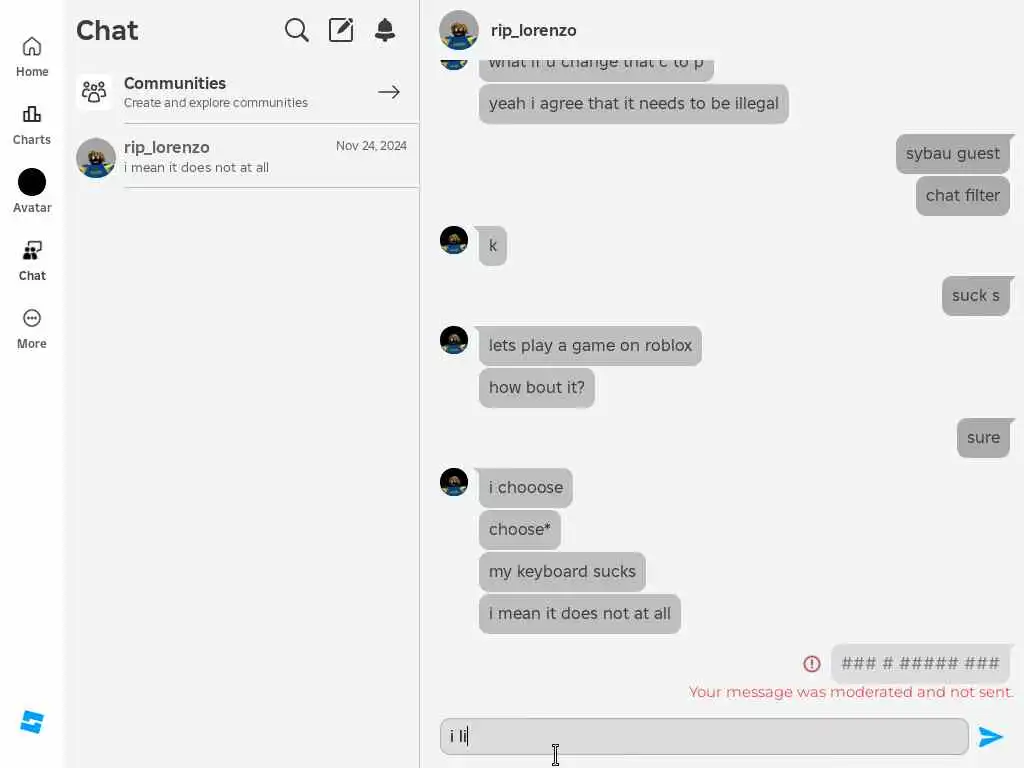Click rip_lorenzo name in chat header

click(534, 31)
